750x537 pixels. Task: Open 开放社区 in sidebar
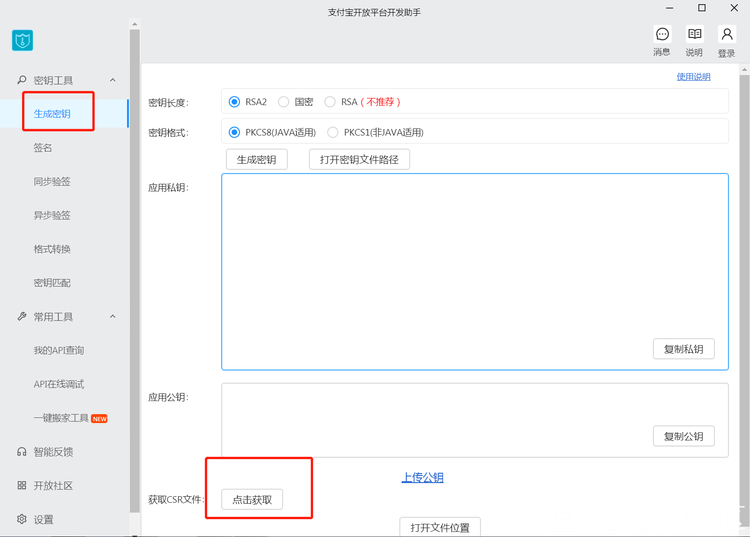point(53,485)
